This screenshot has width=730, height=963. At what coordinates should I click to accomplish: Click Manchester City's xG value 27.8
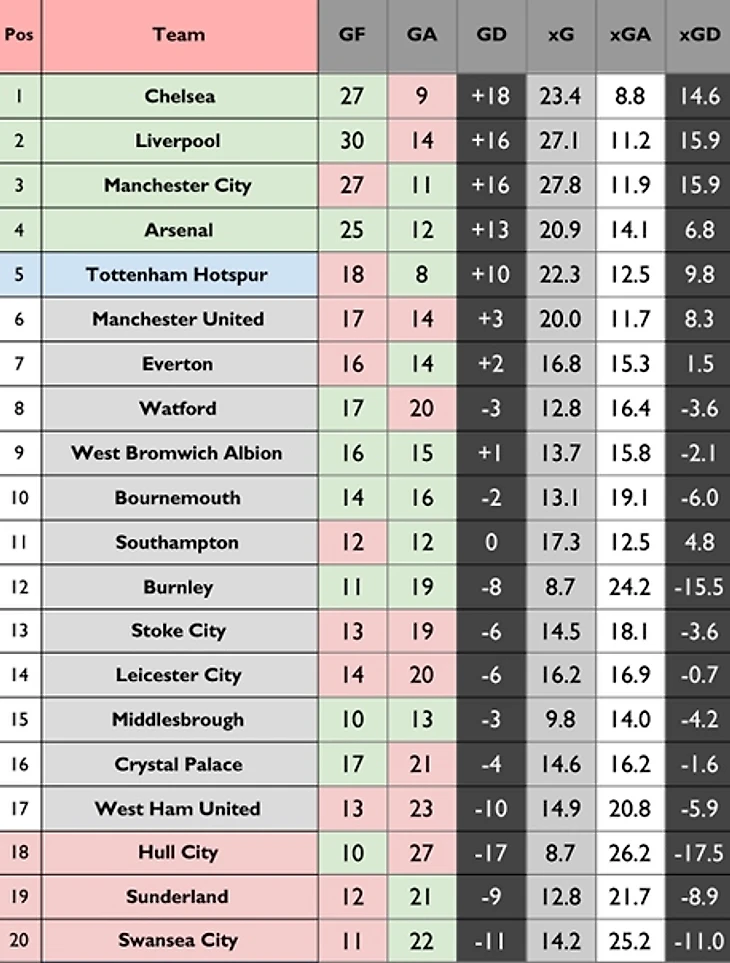point(561,186)
